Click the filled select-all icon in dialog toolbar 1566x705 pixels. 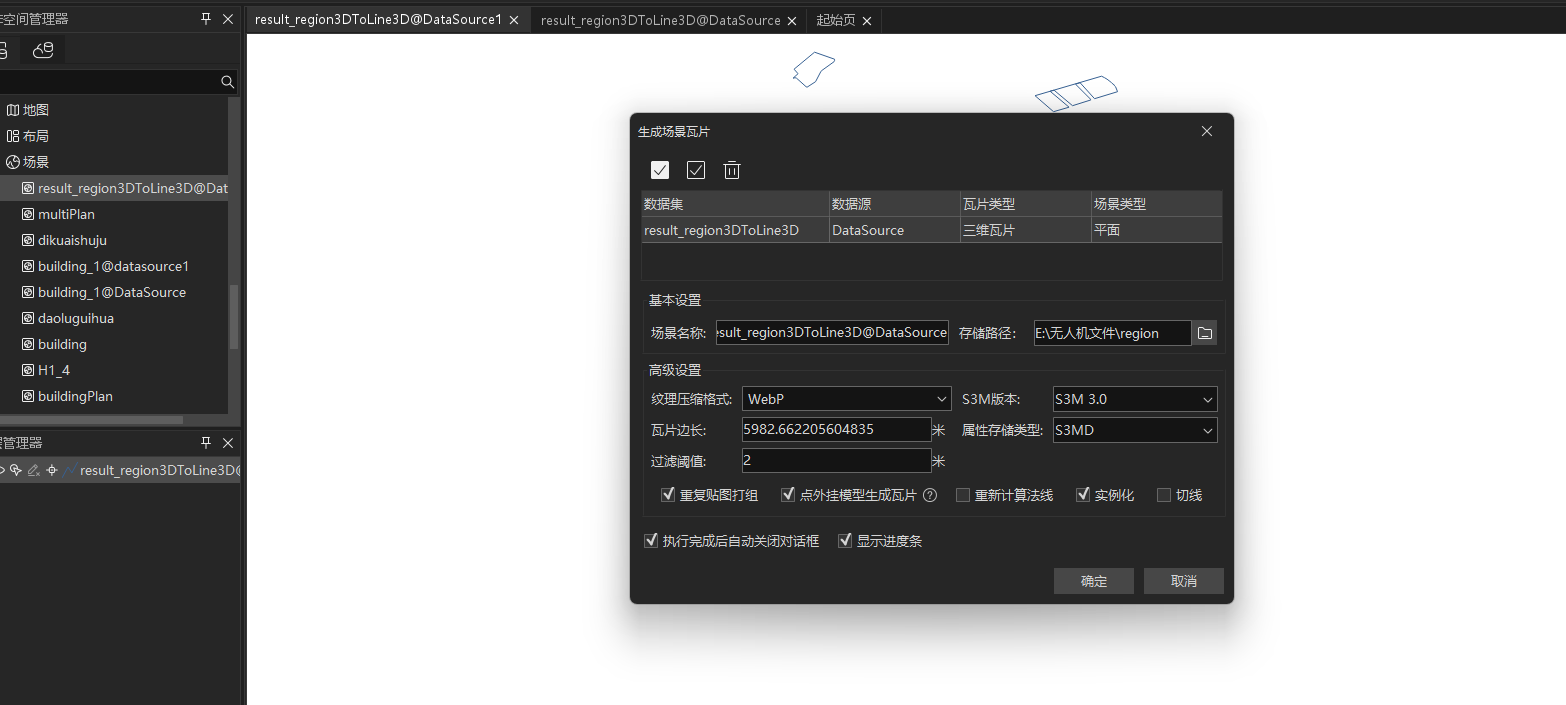660,170
